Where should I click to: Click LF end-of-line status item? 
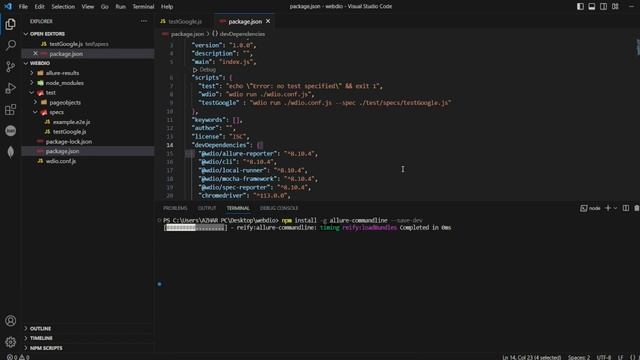tap(620, 357)
